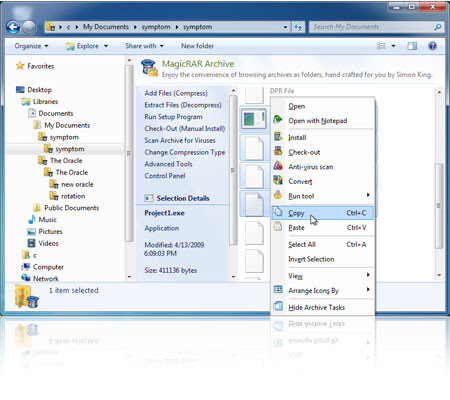
Task: Click the Network icon in tree
Action: point(26,278)
